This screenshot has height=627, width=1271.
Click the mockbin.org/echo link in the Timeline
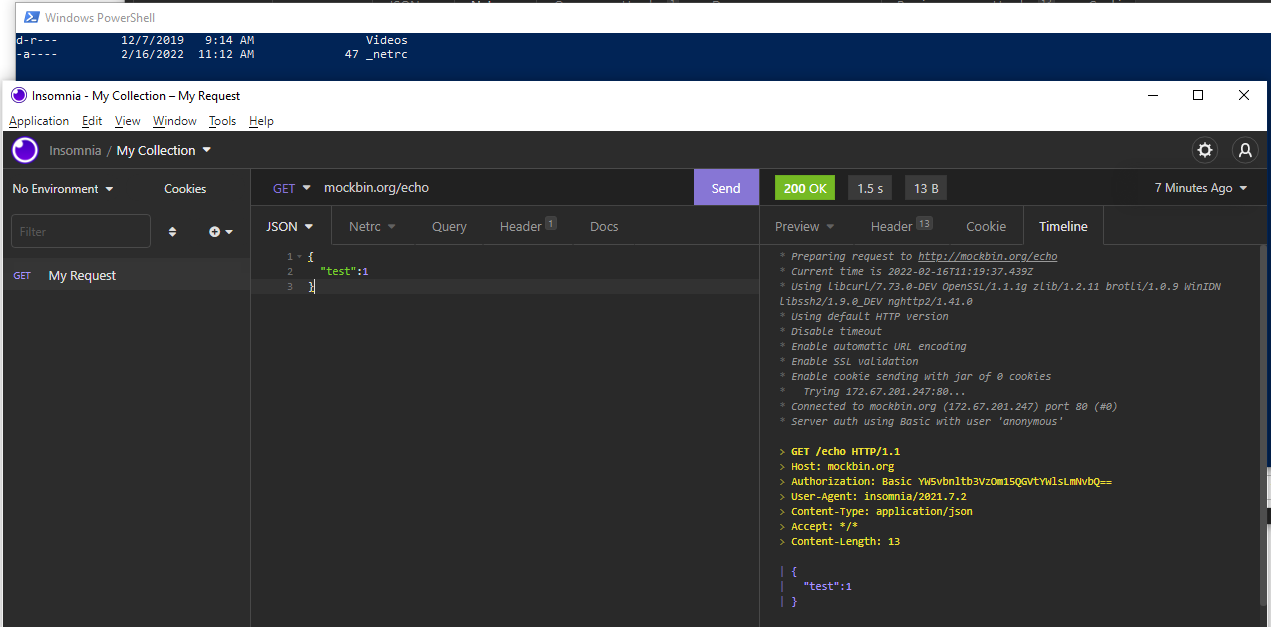(987, 256)
